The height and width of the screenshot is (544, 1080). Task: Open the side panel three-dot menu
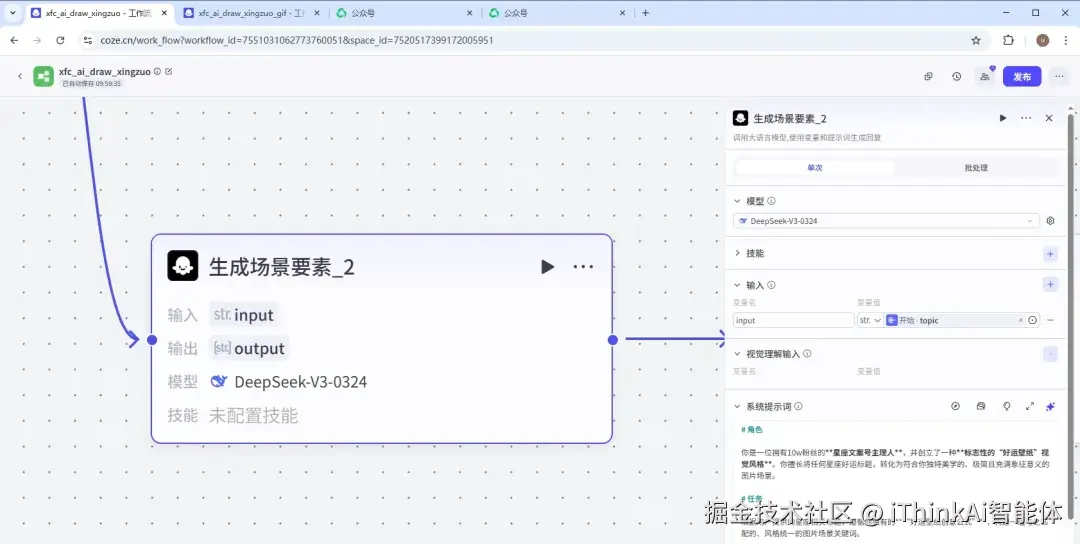1026,118
